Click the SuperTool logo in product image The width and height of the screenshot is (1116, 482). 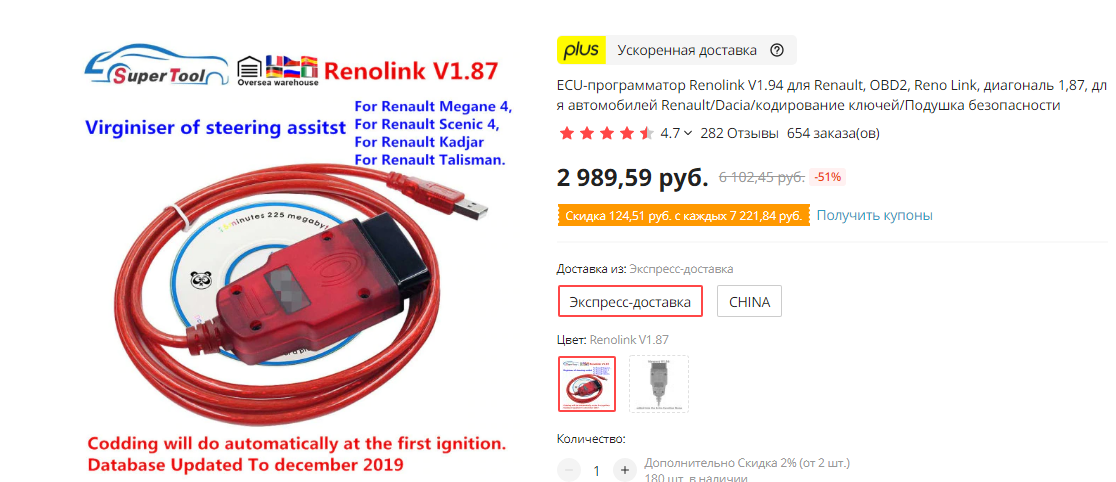pyautogui.click(x=155, y=66)
